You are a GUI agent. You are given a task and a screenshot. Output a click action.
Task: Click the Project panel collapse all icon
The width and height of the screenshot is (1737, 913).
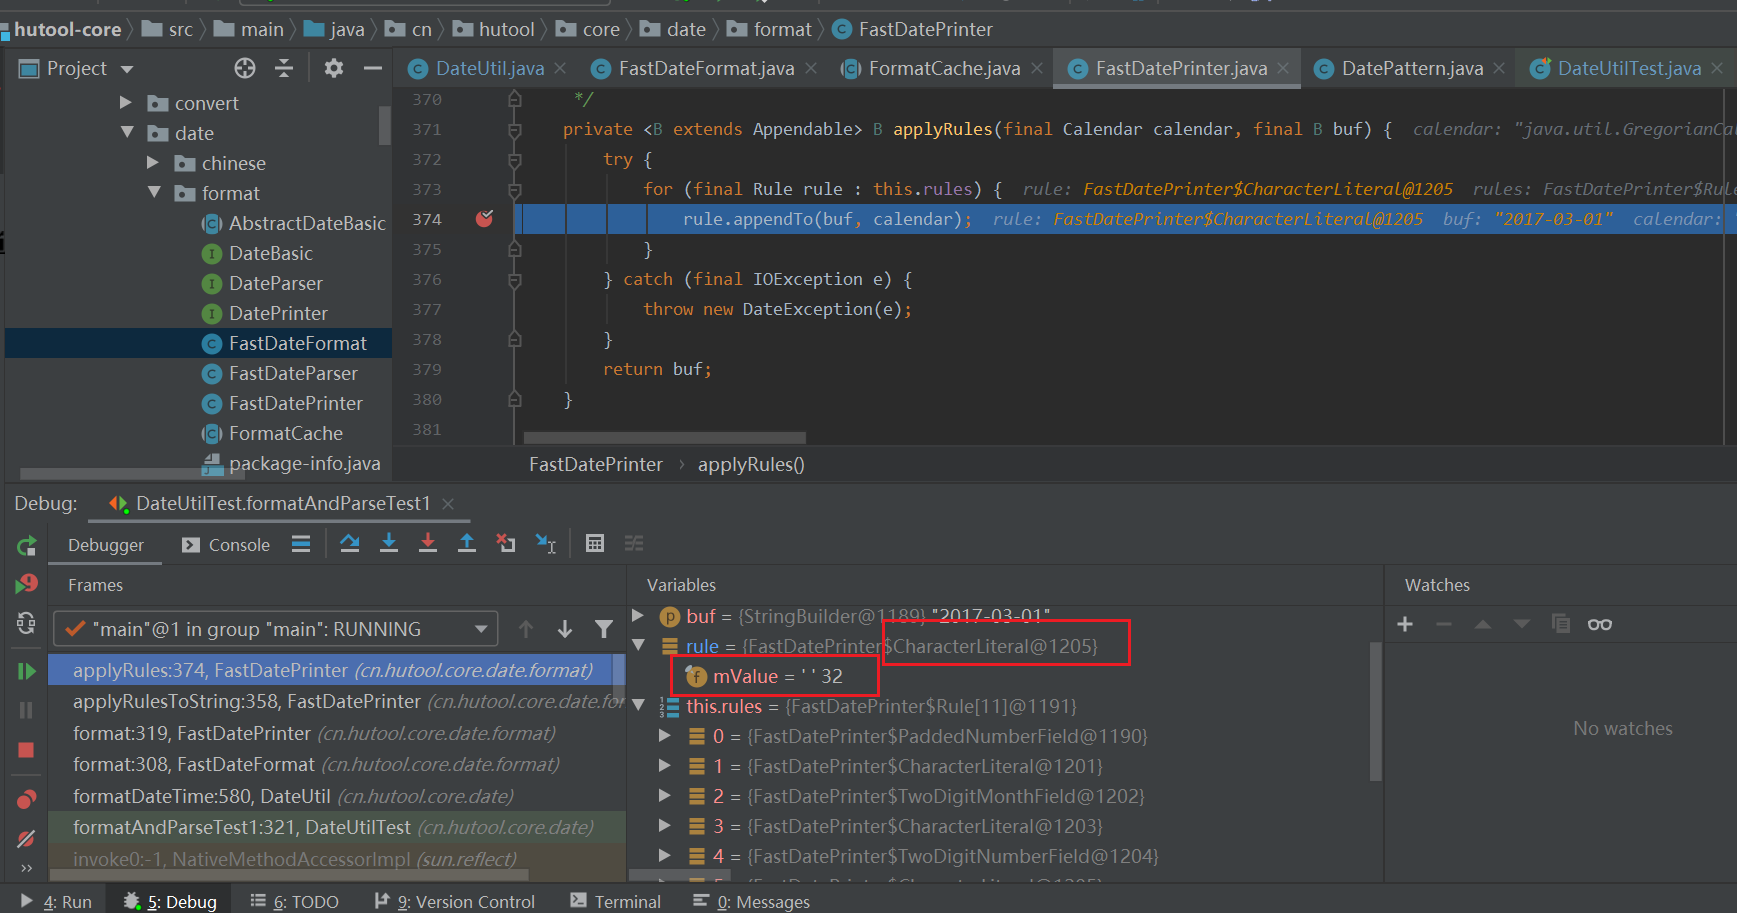pyautogui.click(x=284, y=68)
